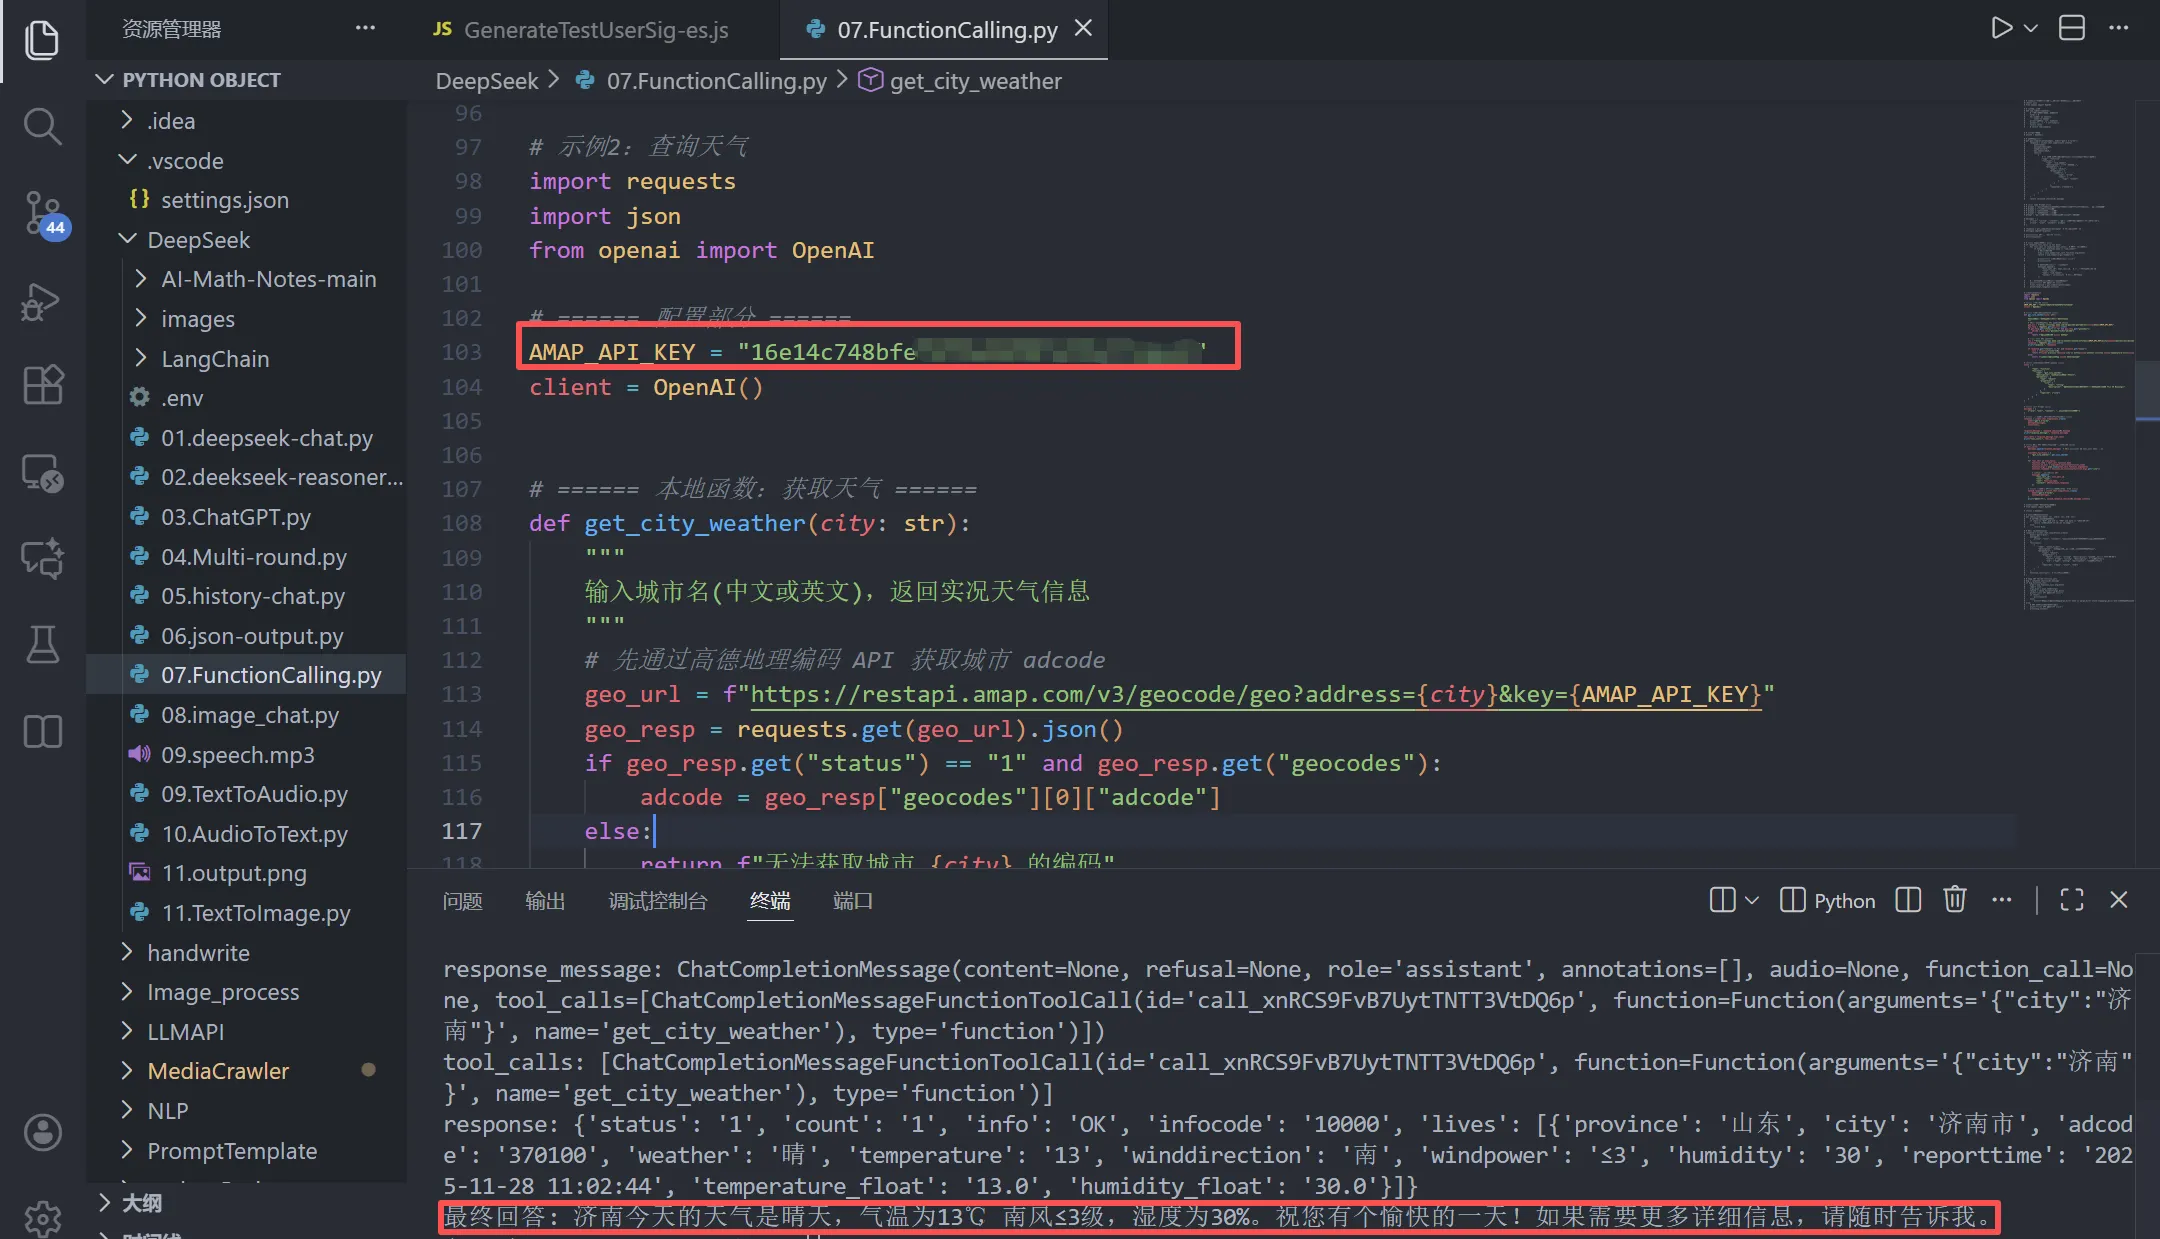Open 09.speech.mp3 audio file
The image size is (2160, 1239).
[238, 755]
